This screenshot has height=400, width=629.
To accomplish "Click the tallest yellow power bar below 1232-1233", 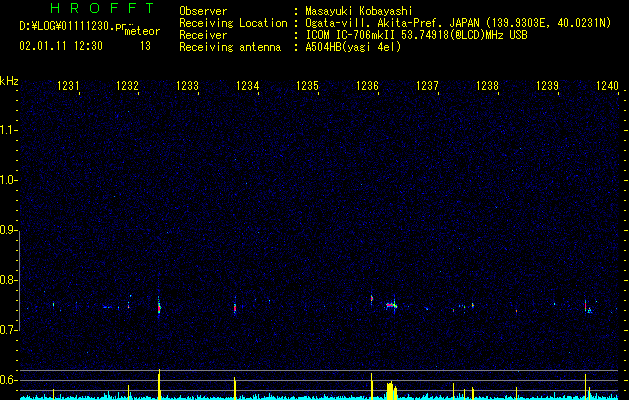I will (x=159, y=384).
